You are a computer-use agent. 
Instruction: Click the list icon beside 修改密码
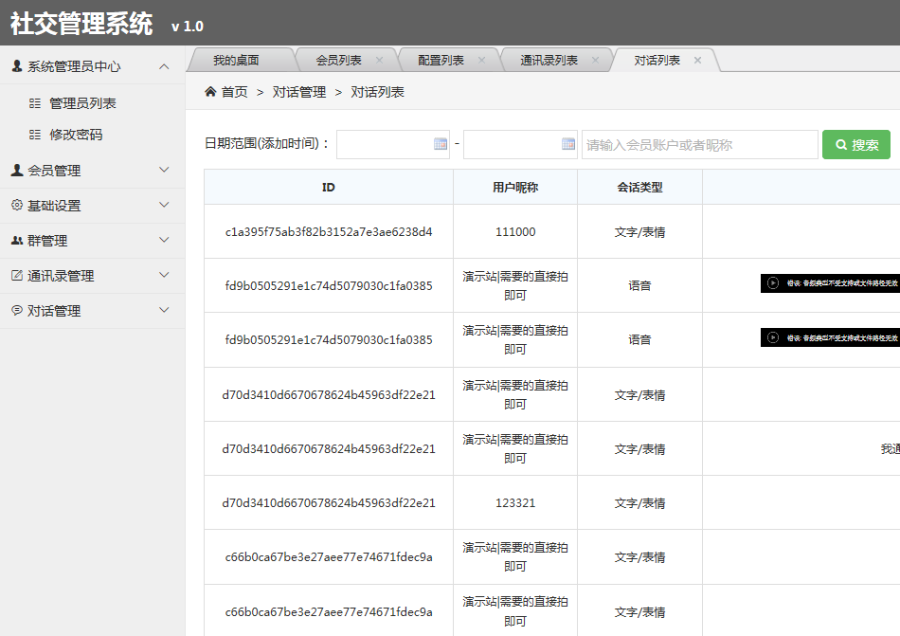click(x=35, y=135)
